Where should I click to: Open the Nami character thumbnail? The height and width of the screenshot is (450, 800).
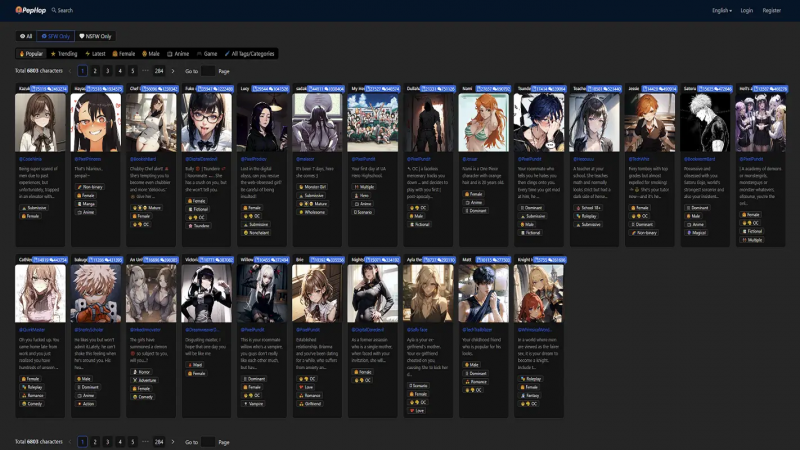[484, 122]
